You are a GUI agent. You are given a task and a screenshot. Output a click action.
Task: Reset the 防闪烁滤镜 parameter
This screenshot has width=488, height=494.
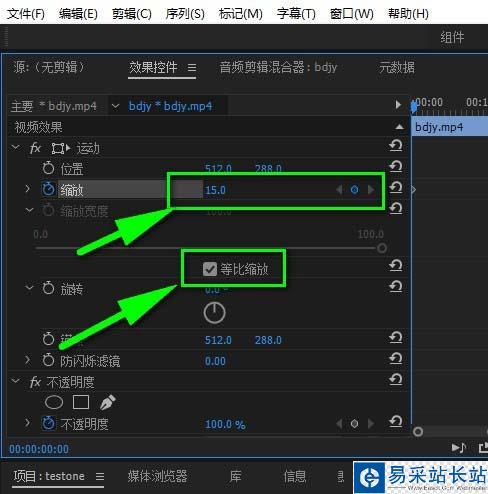[x=396, y=358]
